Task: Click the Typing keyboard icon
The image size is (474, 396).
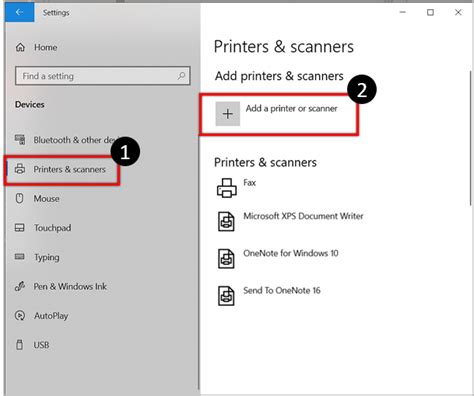Action: pos(20,257)
